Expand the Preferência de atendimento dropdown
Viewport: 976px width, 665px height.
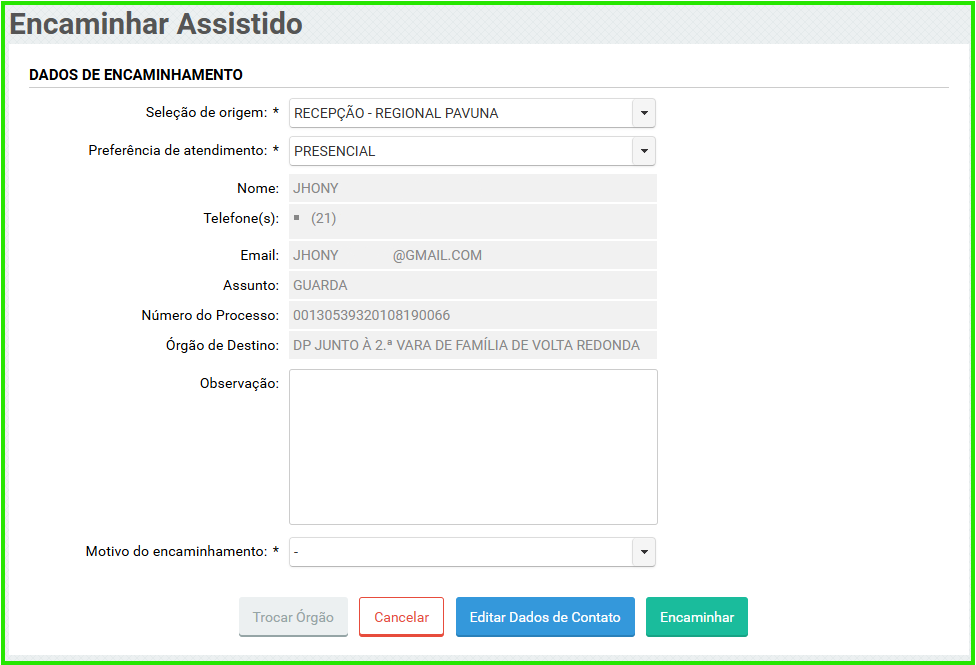(472, 151)
